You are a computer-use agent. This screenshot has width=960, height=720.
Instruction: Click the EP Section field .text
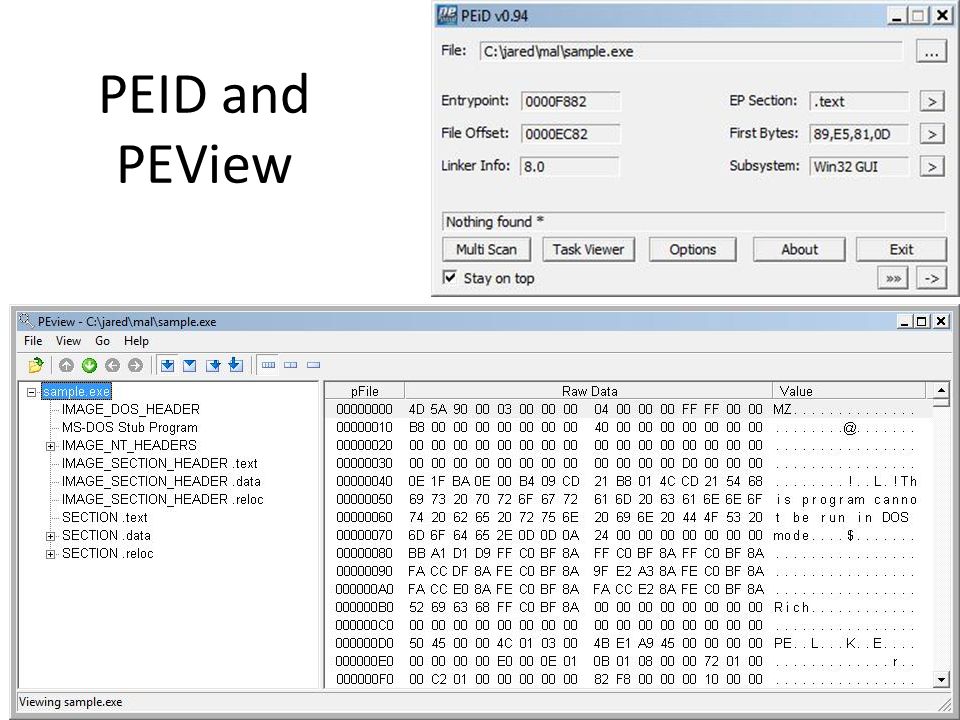pos(859,102)
